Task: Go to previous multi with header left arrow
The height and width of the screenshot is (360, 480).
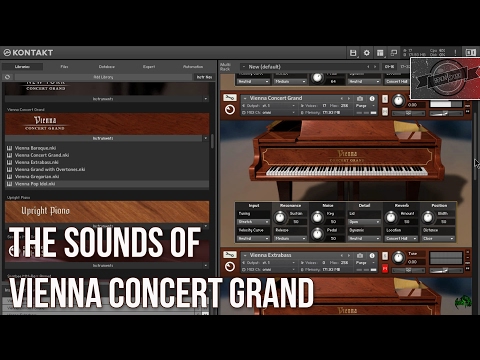Action: click(x=368, y=67)
